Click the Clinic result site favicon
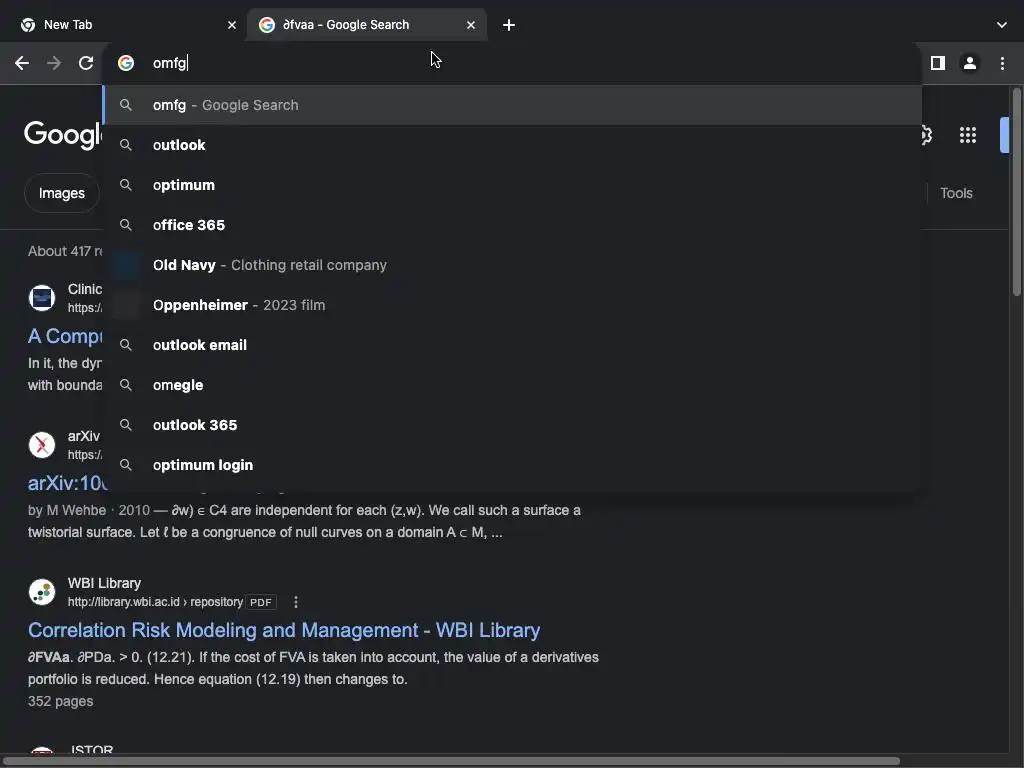This screenshot has width=1024, height=768. (42, 298)
